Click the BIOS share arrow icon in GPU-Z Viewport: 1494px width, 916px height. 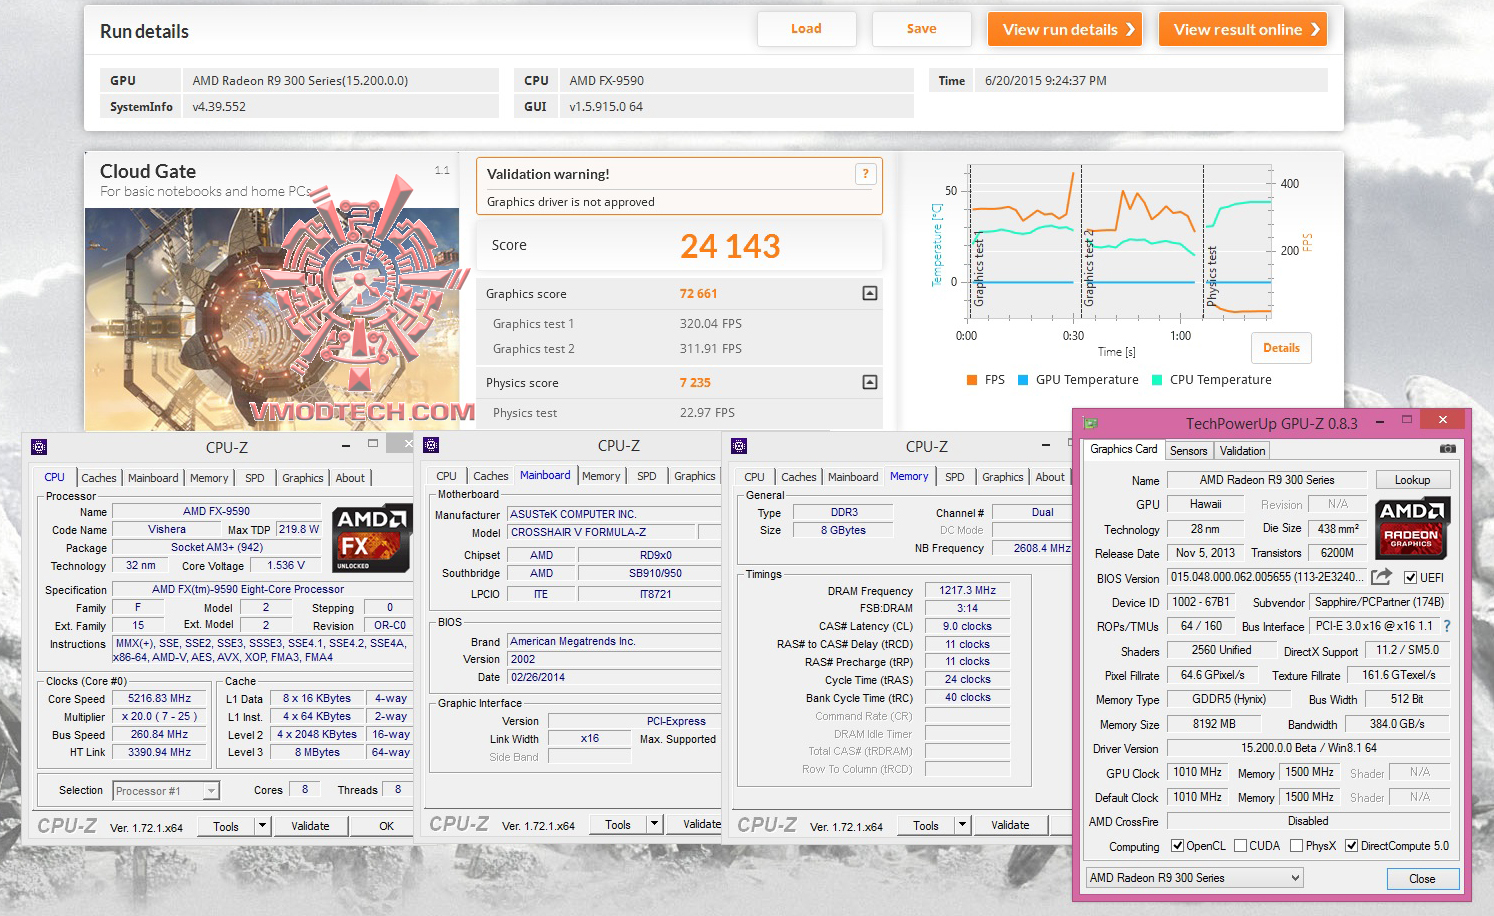tap(1381, 577)
